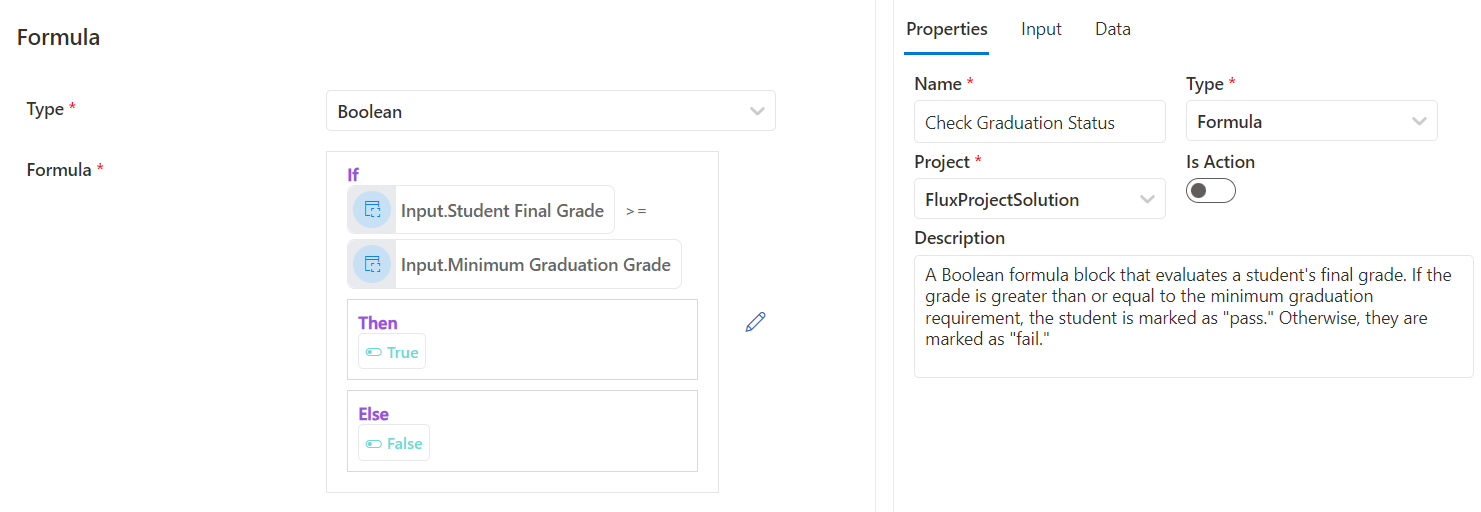1481x512 pixels.
Task: Click the If keyword label
Action: pyautogui.click(x=353, y=175)
